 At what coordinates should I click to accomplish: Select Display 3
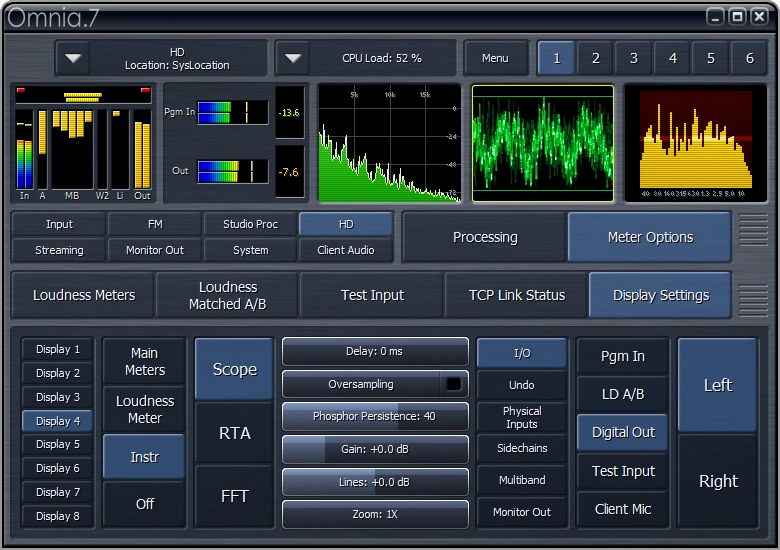tap(58, 397)
